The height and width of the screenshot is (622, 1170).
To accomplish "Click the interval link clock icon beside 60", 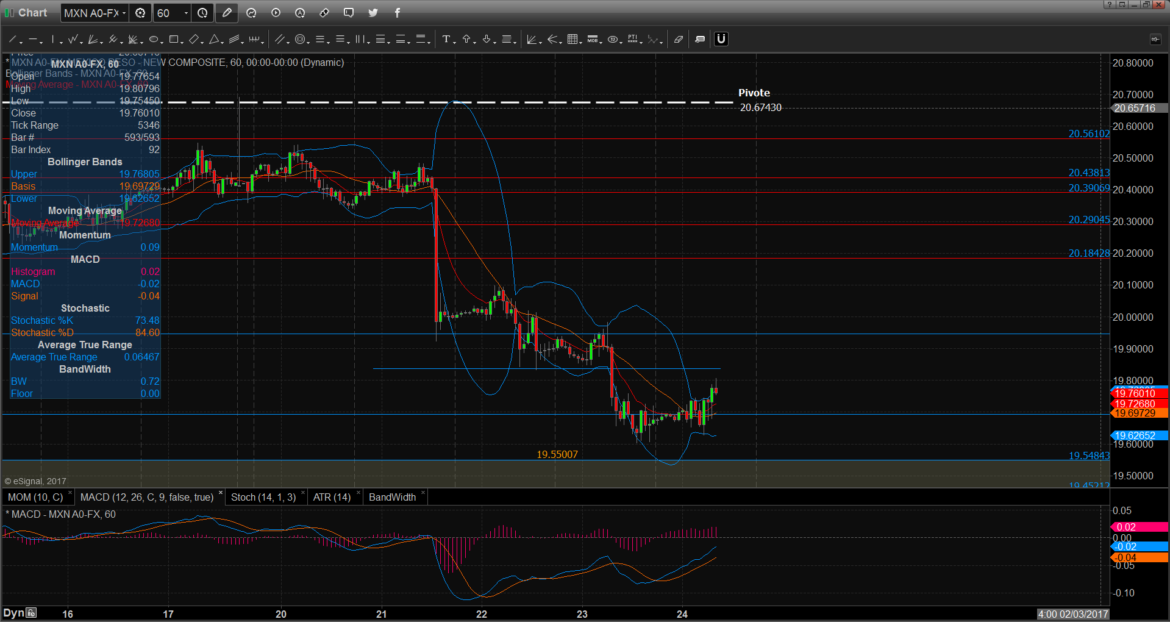I will (x=203, y=13).
